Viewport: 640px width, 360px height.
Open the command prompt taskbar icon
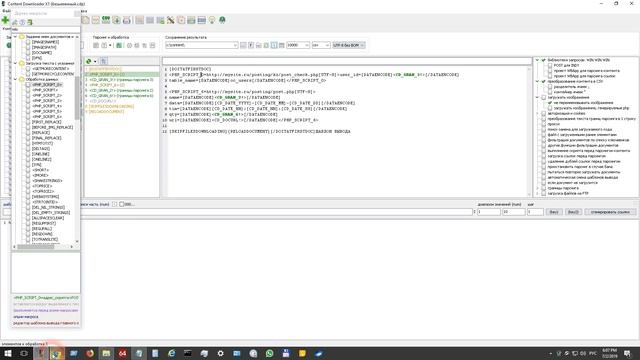pos(188,353)
